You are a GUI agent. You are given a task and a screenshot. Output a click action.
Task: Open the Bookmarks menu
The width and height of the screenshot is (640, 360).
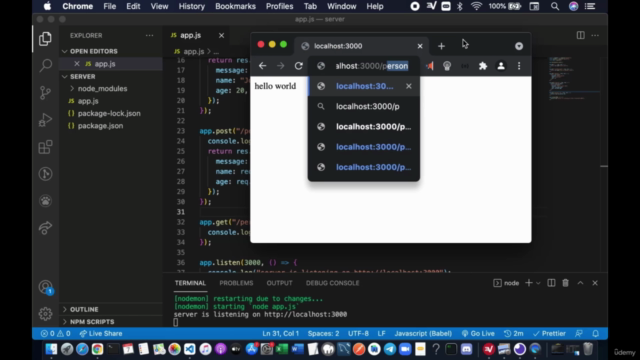[235, 6]
